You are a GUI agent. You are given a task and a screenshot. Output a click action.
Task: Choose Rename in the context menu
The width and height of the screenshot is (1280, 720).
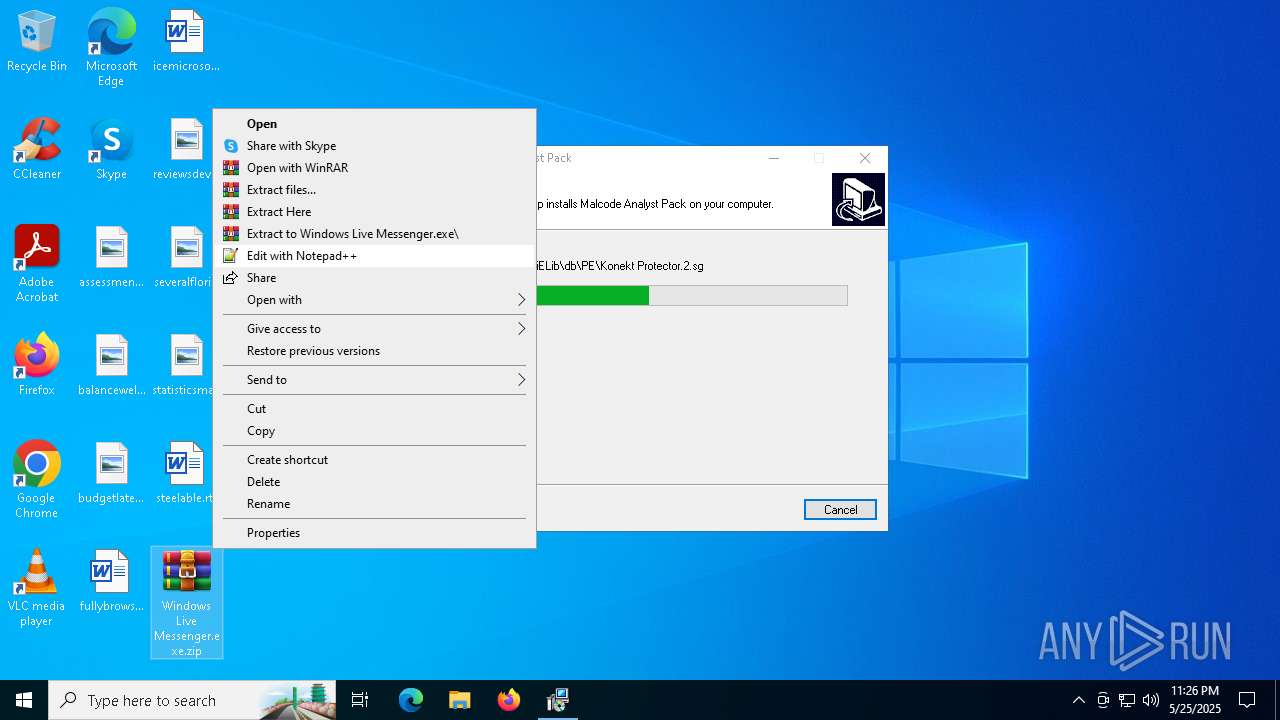tap(375, 504)
